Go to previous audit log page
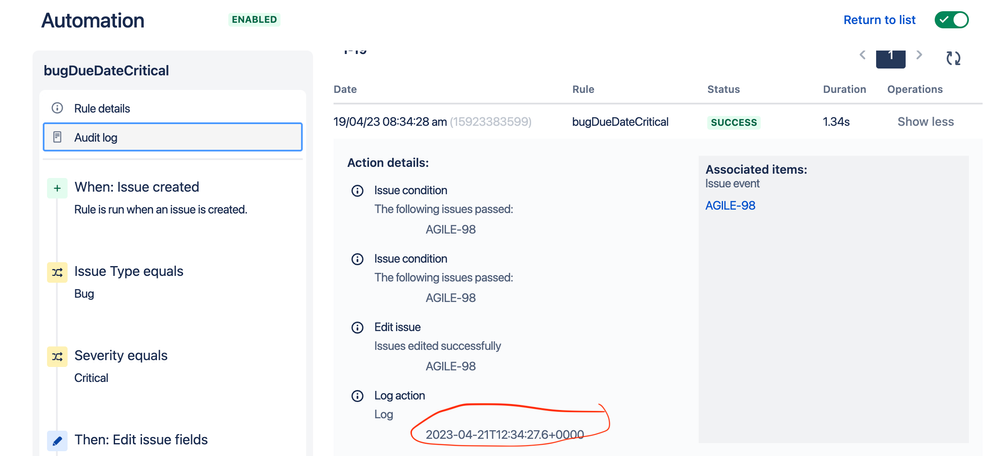Screen dimensions: 998x456 (x=862, y=55)
